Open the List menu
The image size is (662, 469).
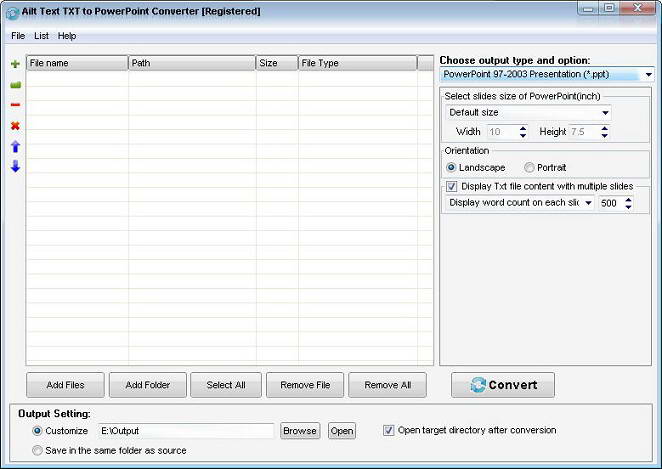pos(41,36)
